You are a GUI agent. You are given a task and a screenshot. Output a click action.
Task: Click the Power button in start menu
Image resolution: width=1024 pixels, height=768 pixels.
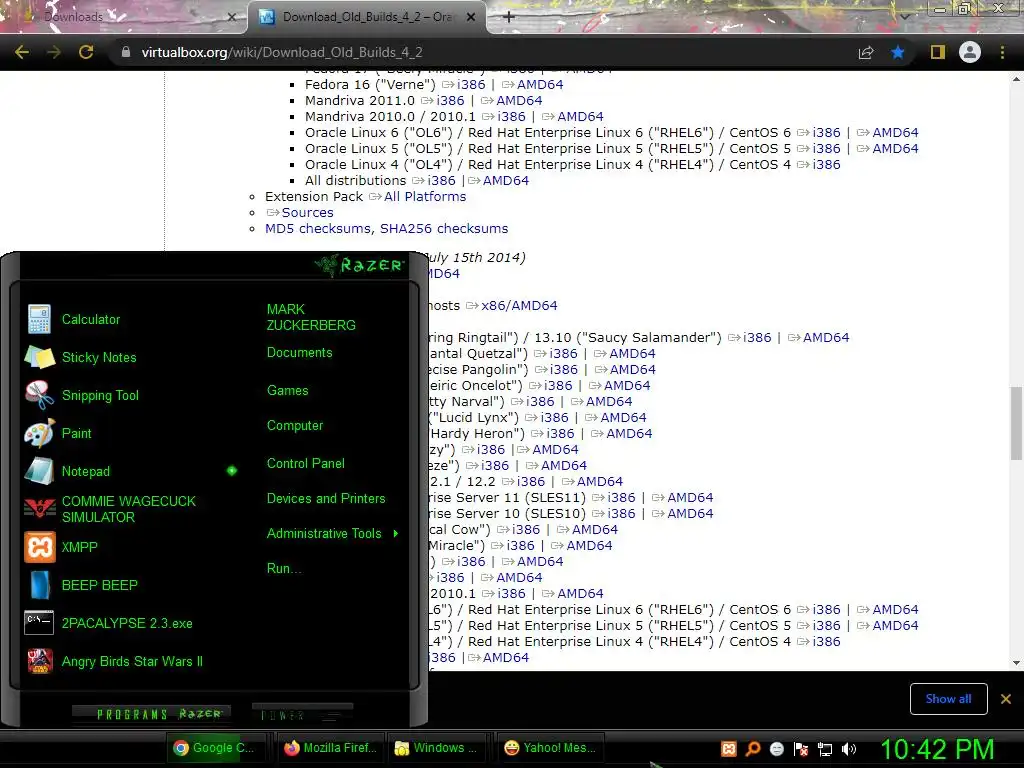coord(302,714)
